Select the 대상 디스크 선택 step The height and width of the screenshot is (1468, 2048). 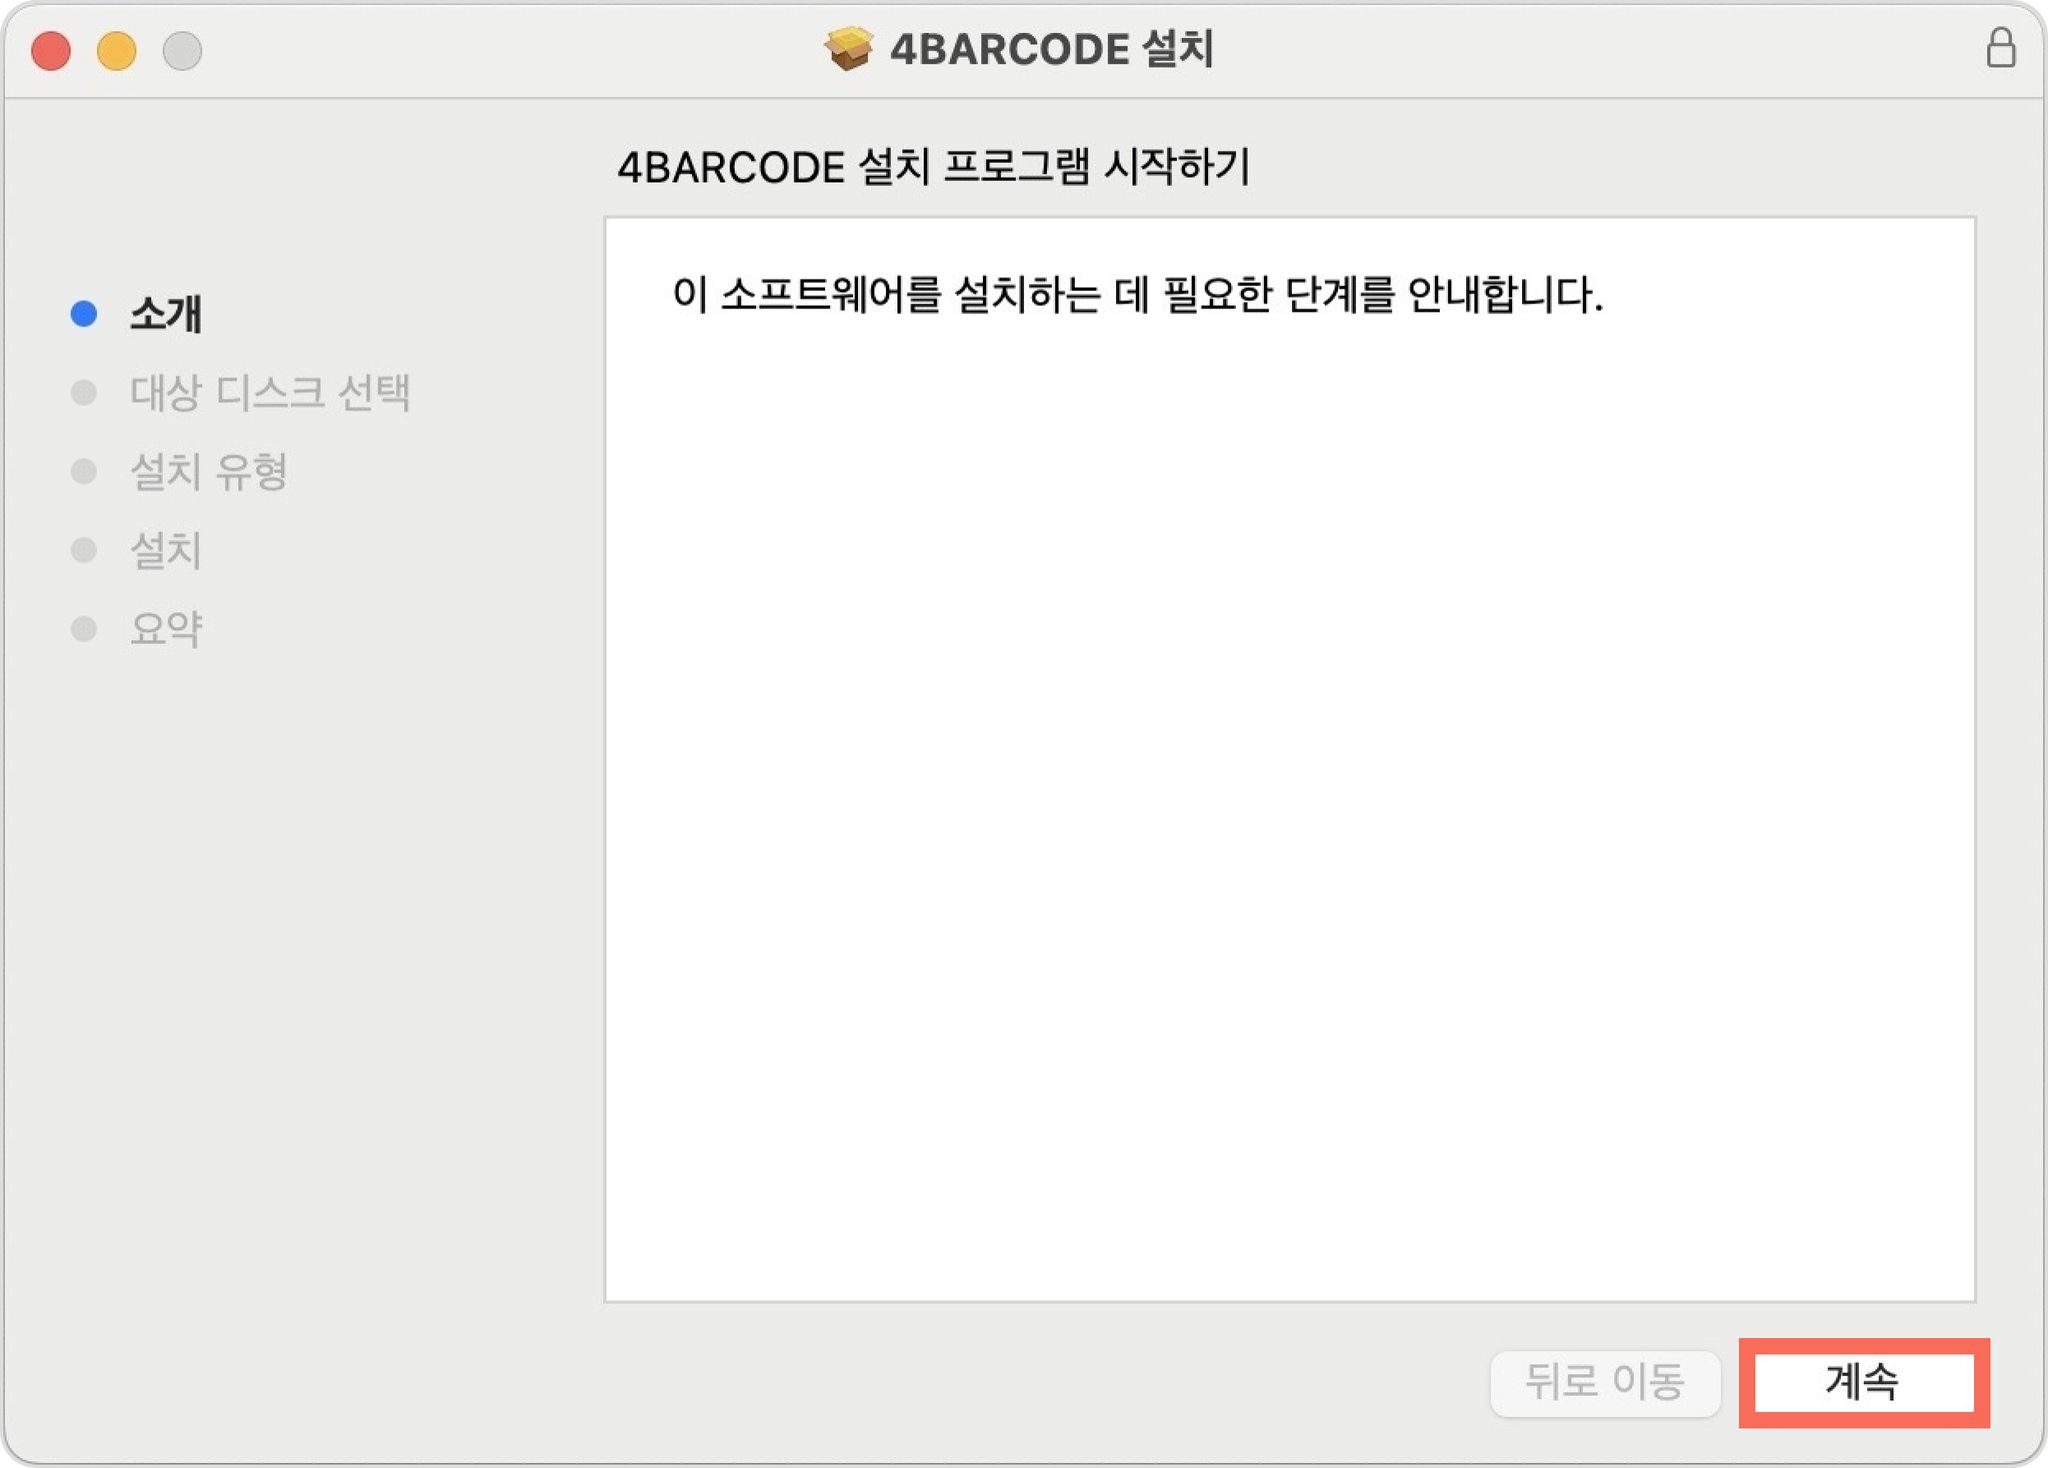[270, 392]
